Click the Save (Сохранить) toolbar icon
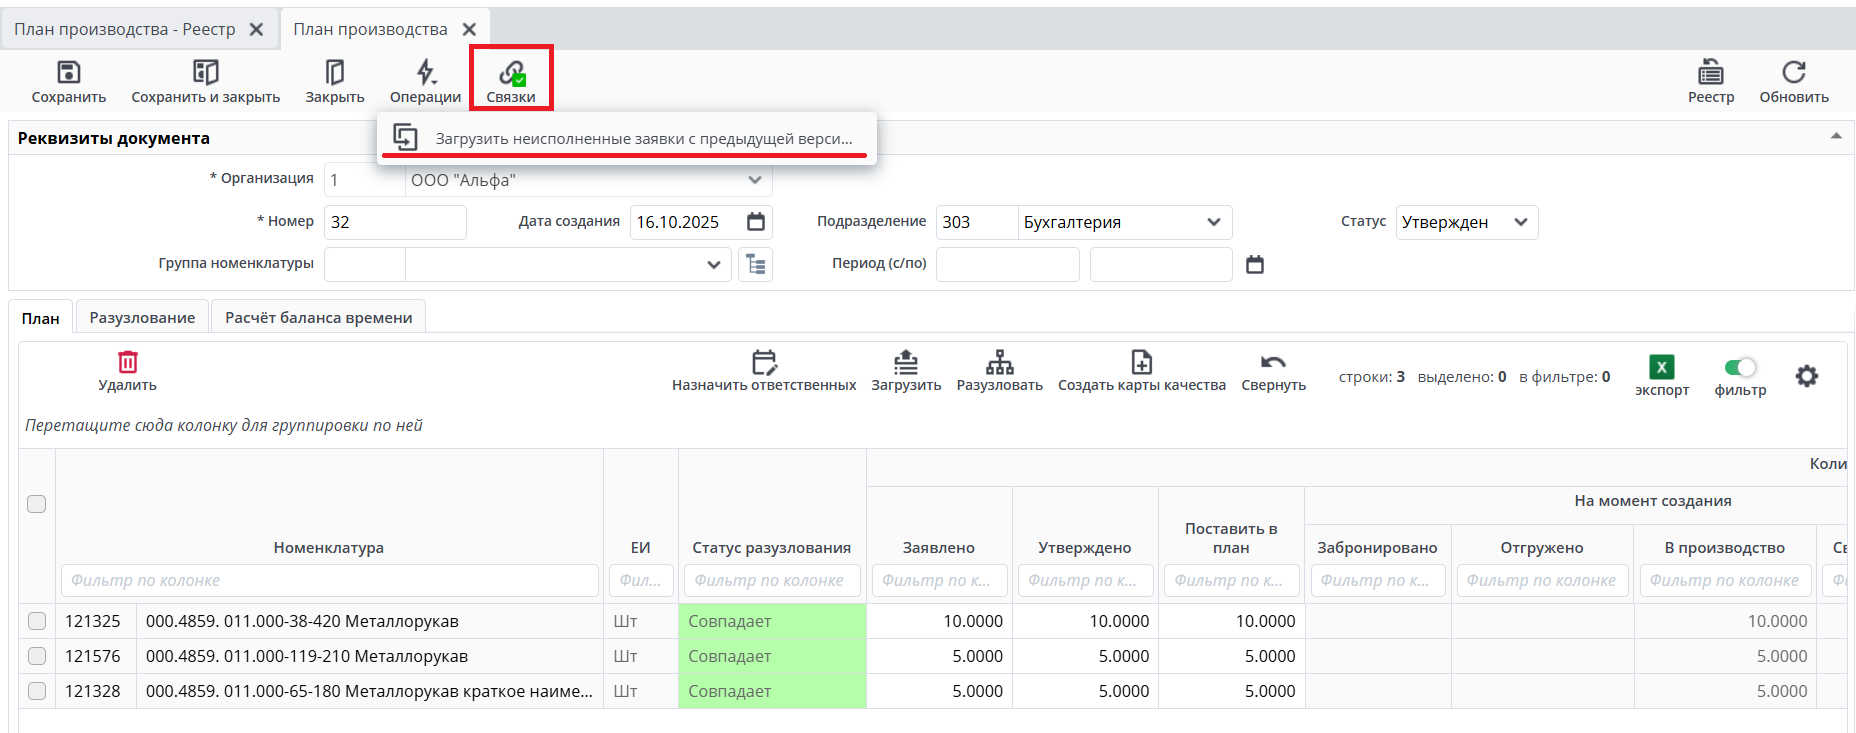Screen dimensions: 1856x733 pos(68,73)
